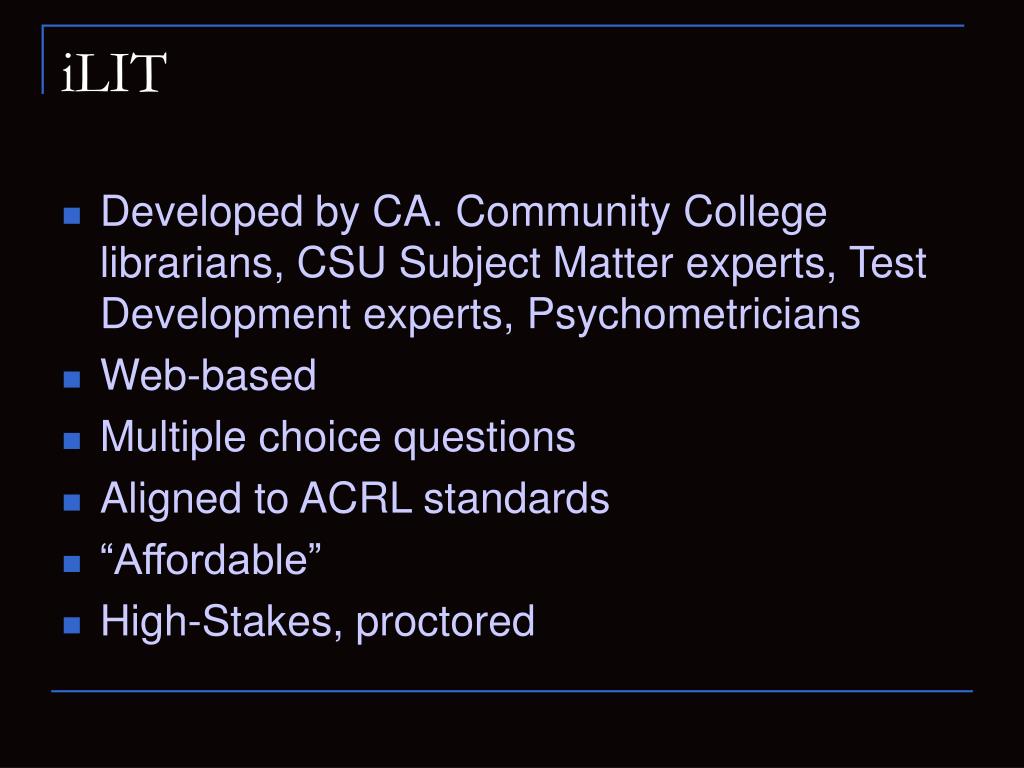1024x768 pixels.
Task: Click the blue horizontal line at slide bottom
Action: click(512, 690)
